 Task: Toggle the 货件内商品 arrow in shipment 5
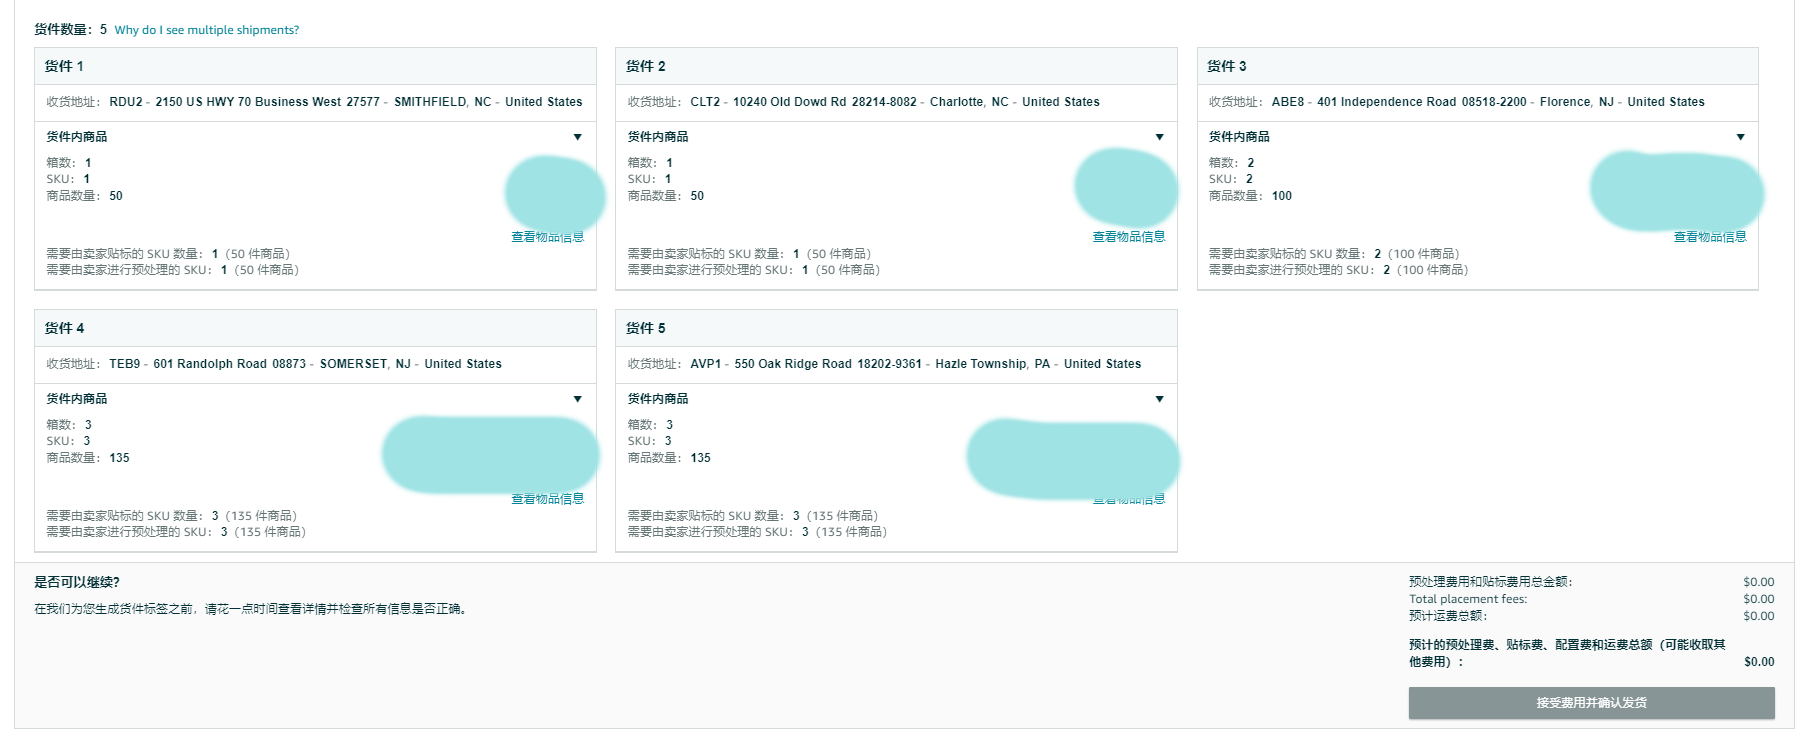(1159, 399)
